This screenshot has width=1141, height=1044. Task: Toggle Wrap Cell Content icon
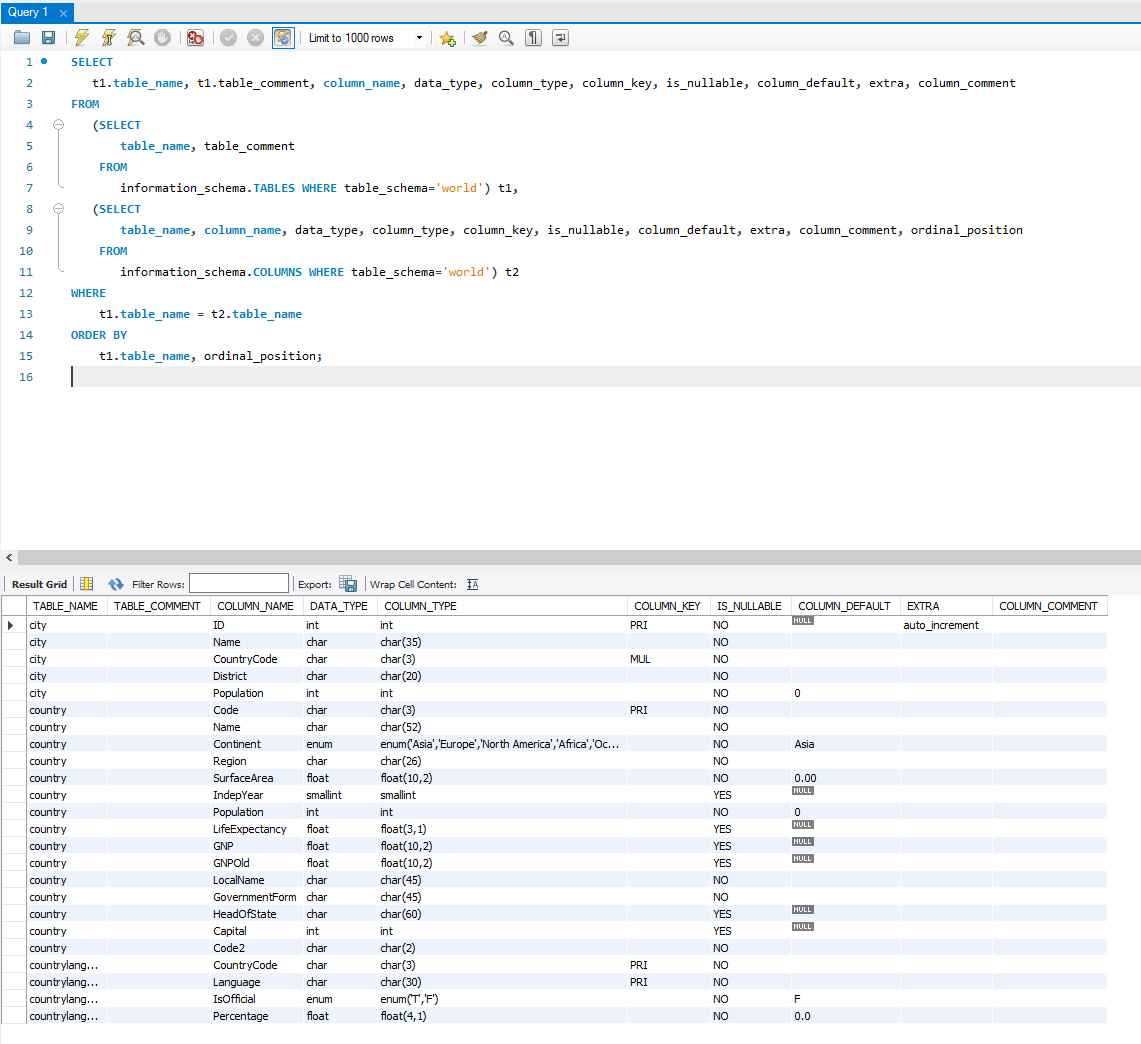(472, 584)
